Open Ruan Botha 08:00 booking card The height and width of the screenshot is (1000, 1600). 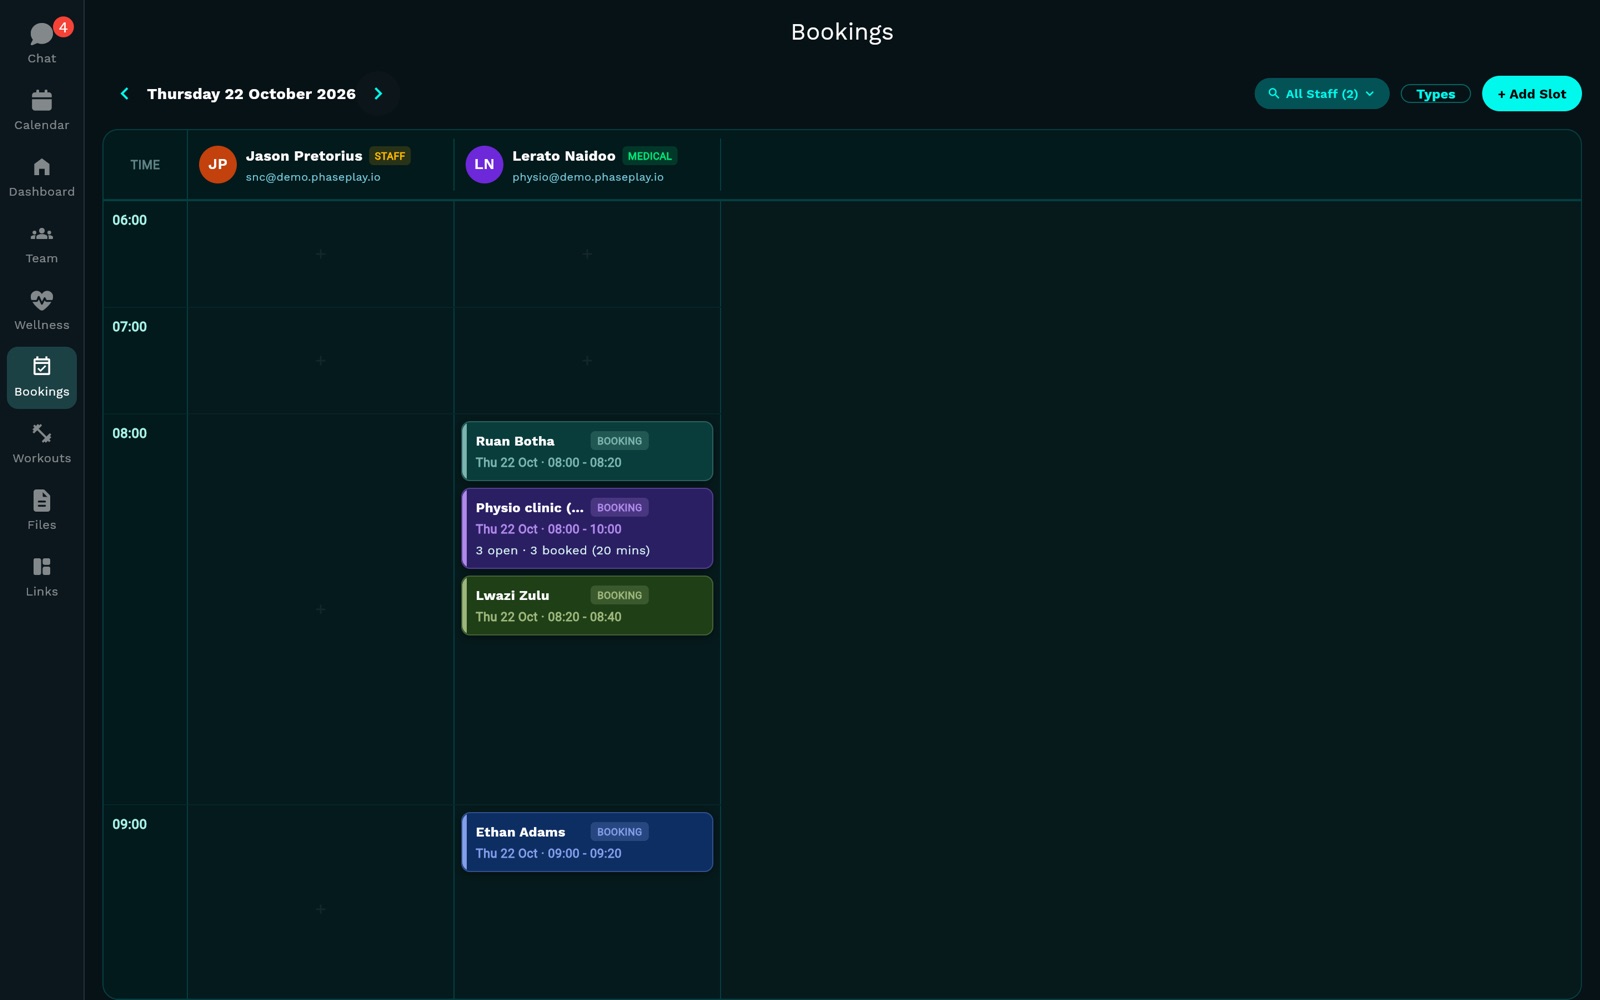(587, 451)
